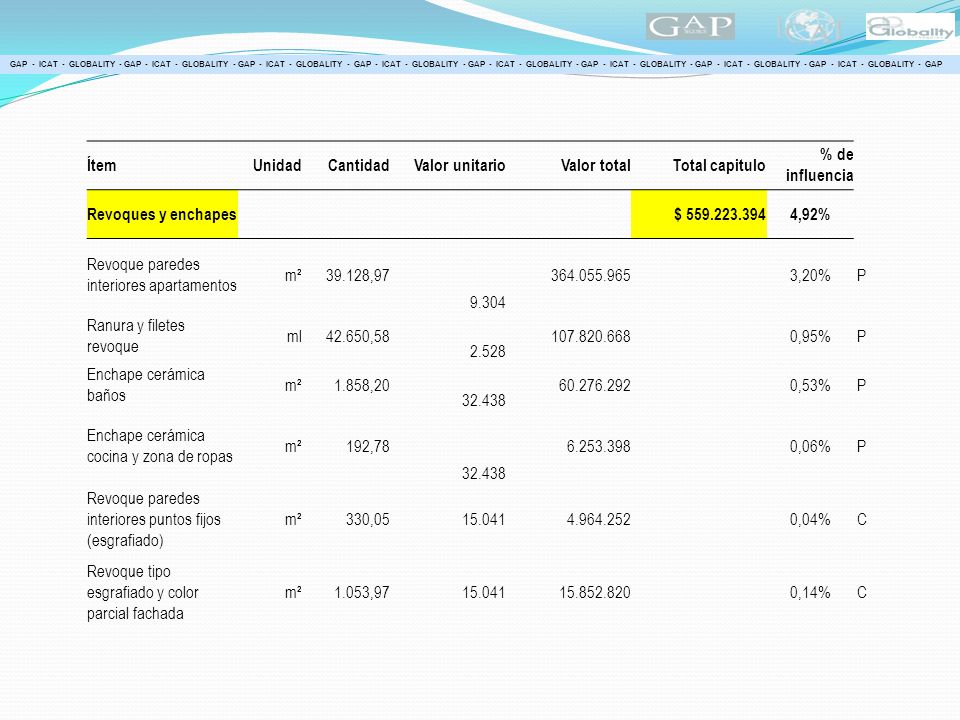
Task: Click total value '107.820.668'
Action: point(590,337)
